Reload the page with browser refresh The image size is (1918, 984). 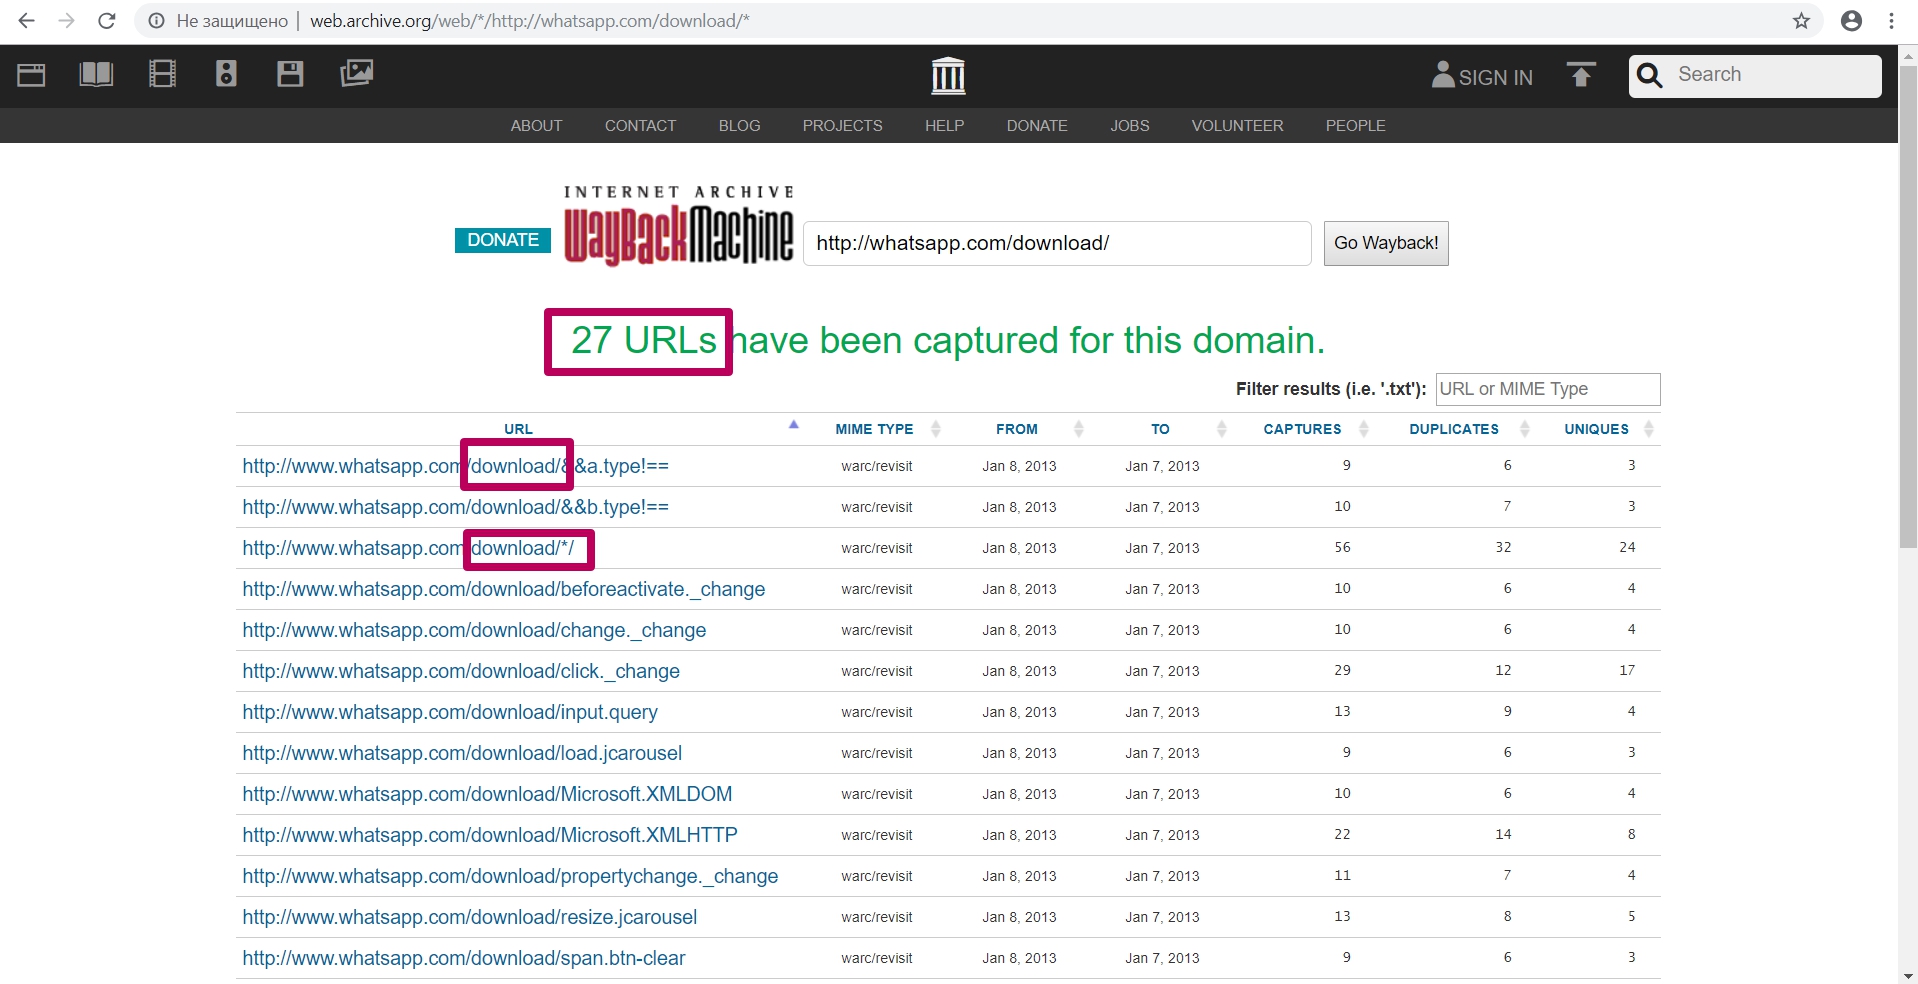106,21
